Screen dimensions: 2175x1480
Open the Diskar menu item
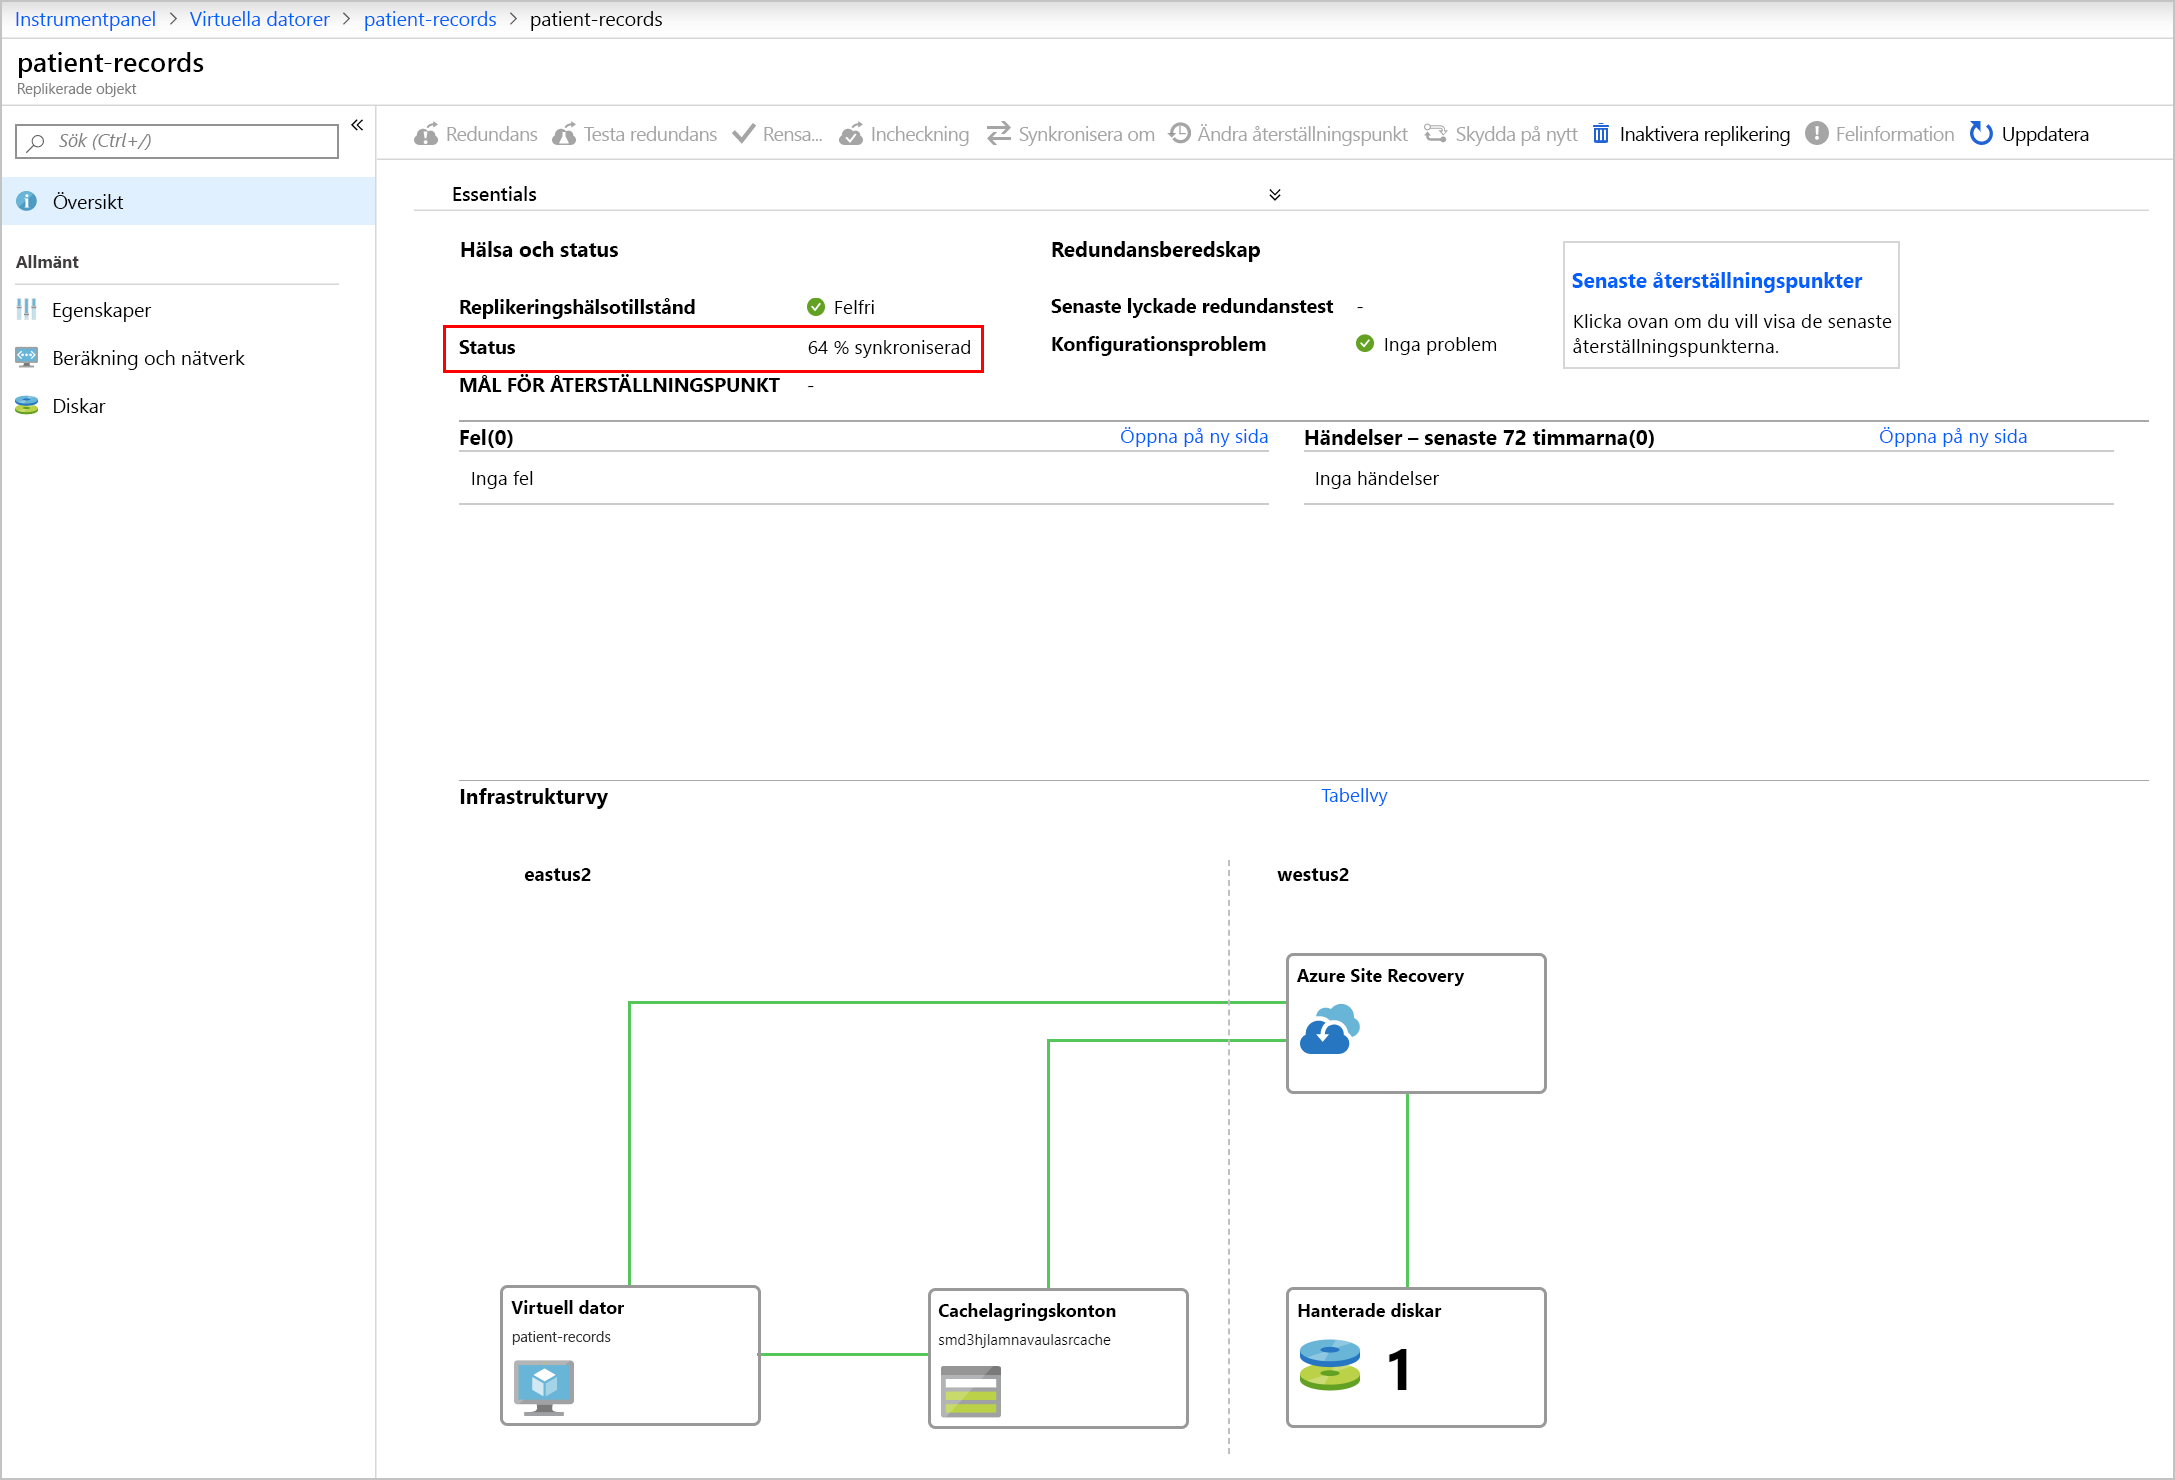click(x=189, y=405)
